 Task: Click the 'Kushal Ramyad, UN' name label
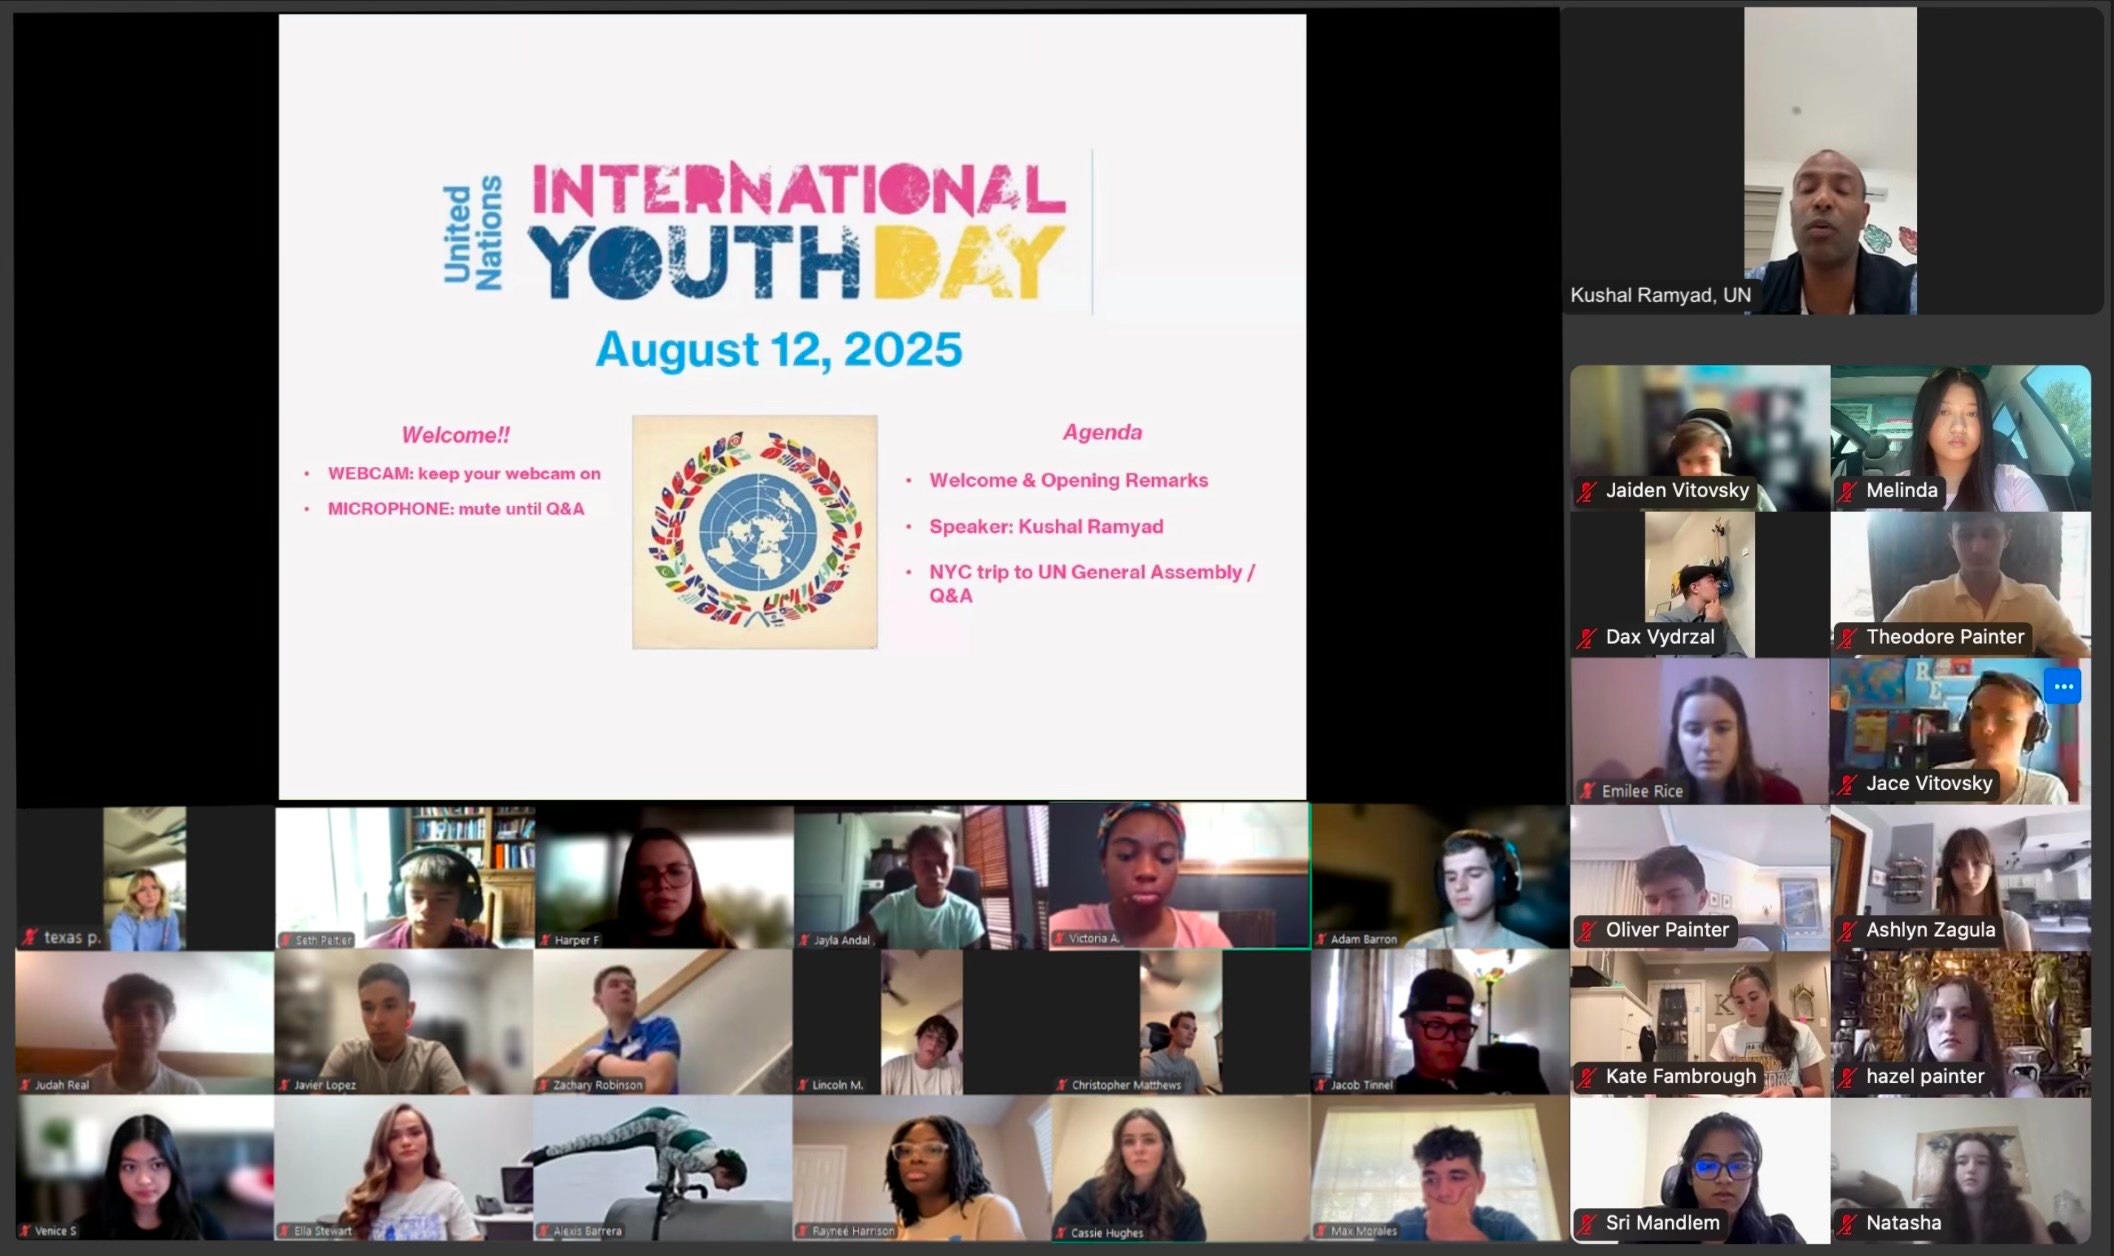click(x=1660, y=295)
